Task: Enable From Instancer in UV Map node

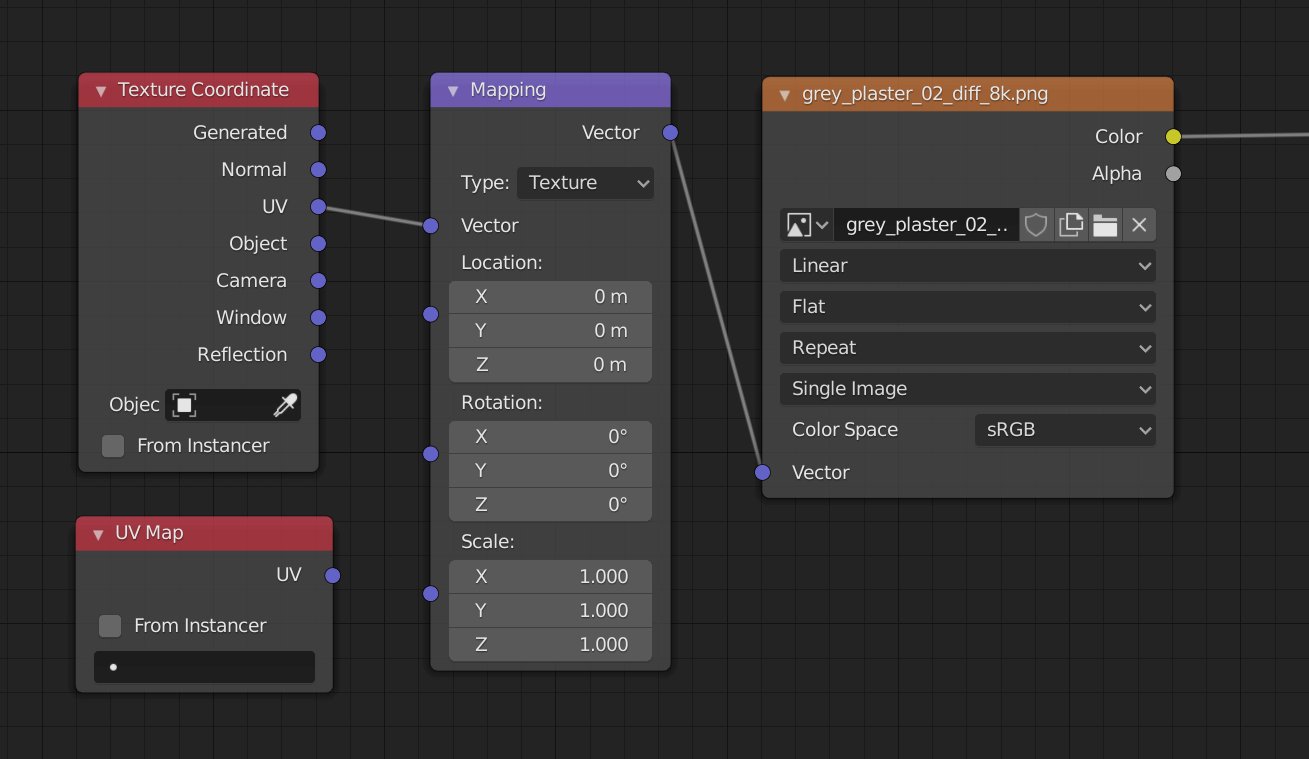Action: tap(110, 626)
